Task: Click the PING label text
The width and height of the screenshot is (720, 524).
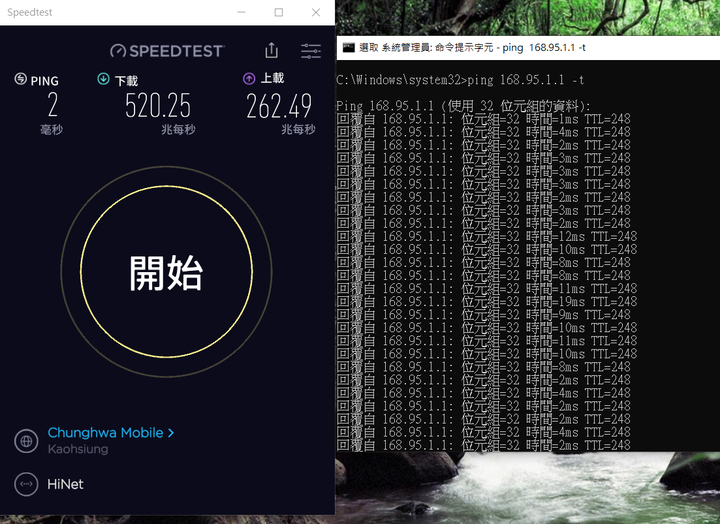Action: (45, 81)
